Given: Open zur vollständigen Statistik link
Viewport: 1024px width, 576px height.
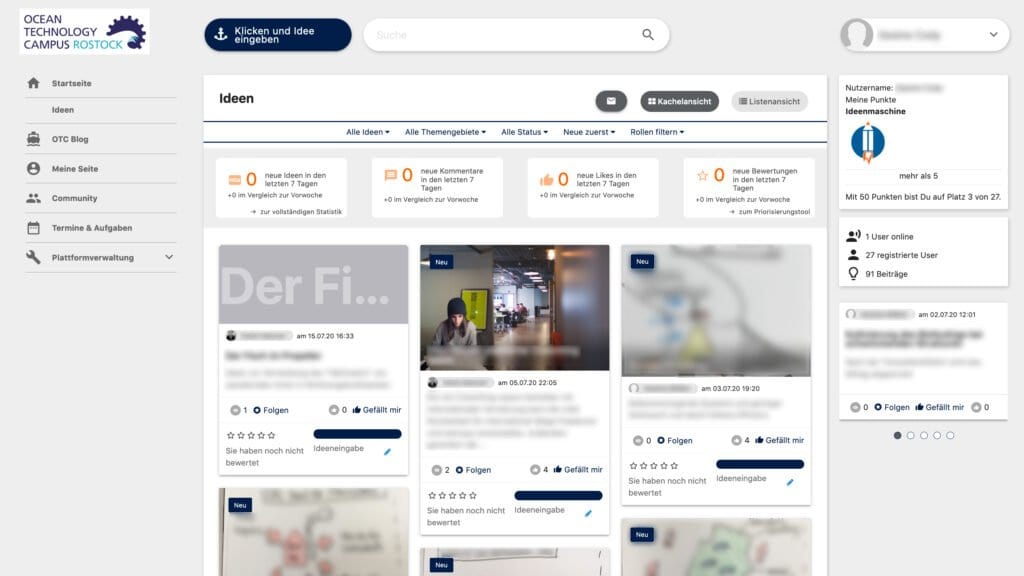Looking at the screenshot, I should 303,211.
